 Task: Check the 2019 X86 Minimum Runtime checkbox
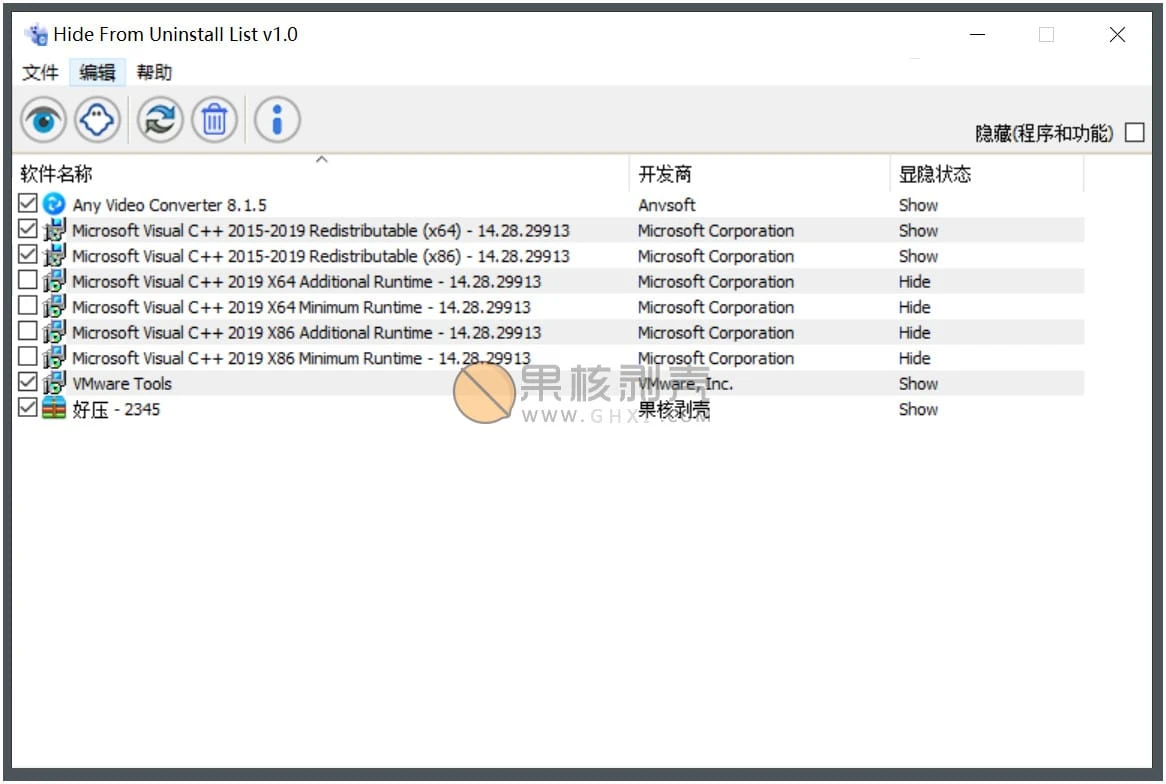(28, 356)
